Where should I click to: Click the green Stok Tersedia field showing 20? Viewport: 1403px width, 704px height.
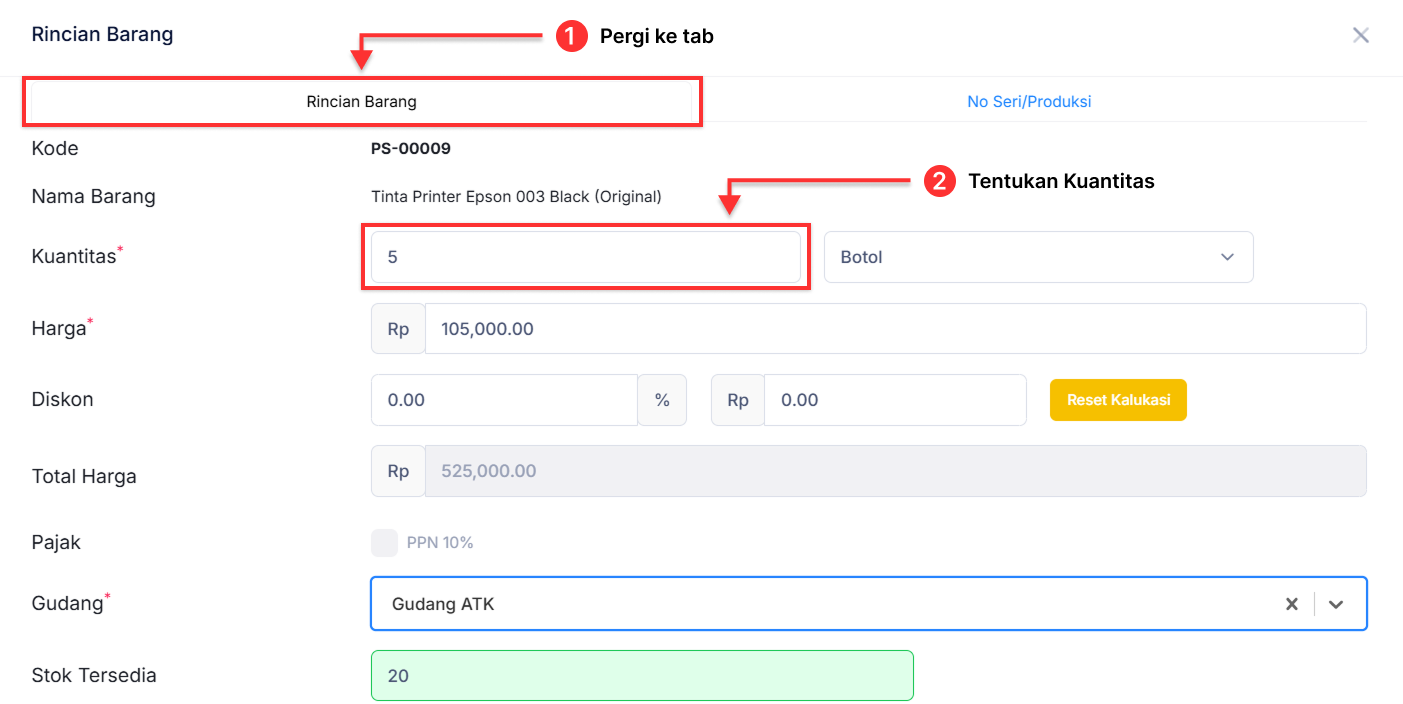pyautogui.click(x=642, y=675)
